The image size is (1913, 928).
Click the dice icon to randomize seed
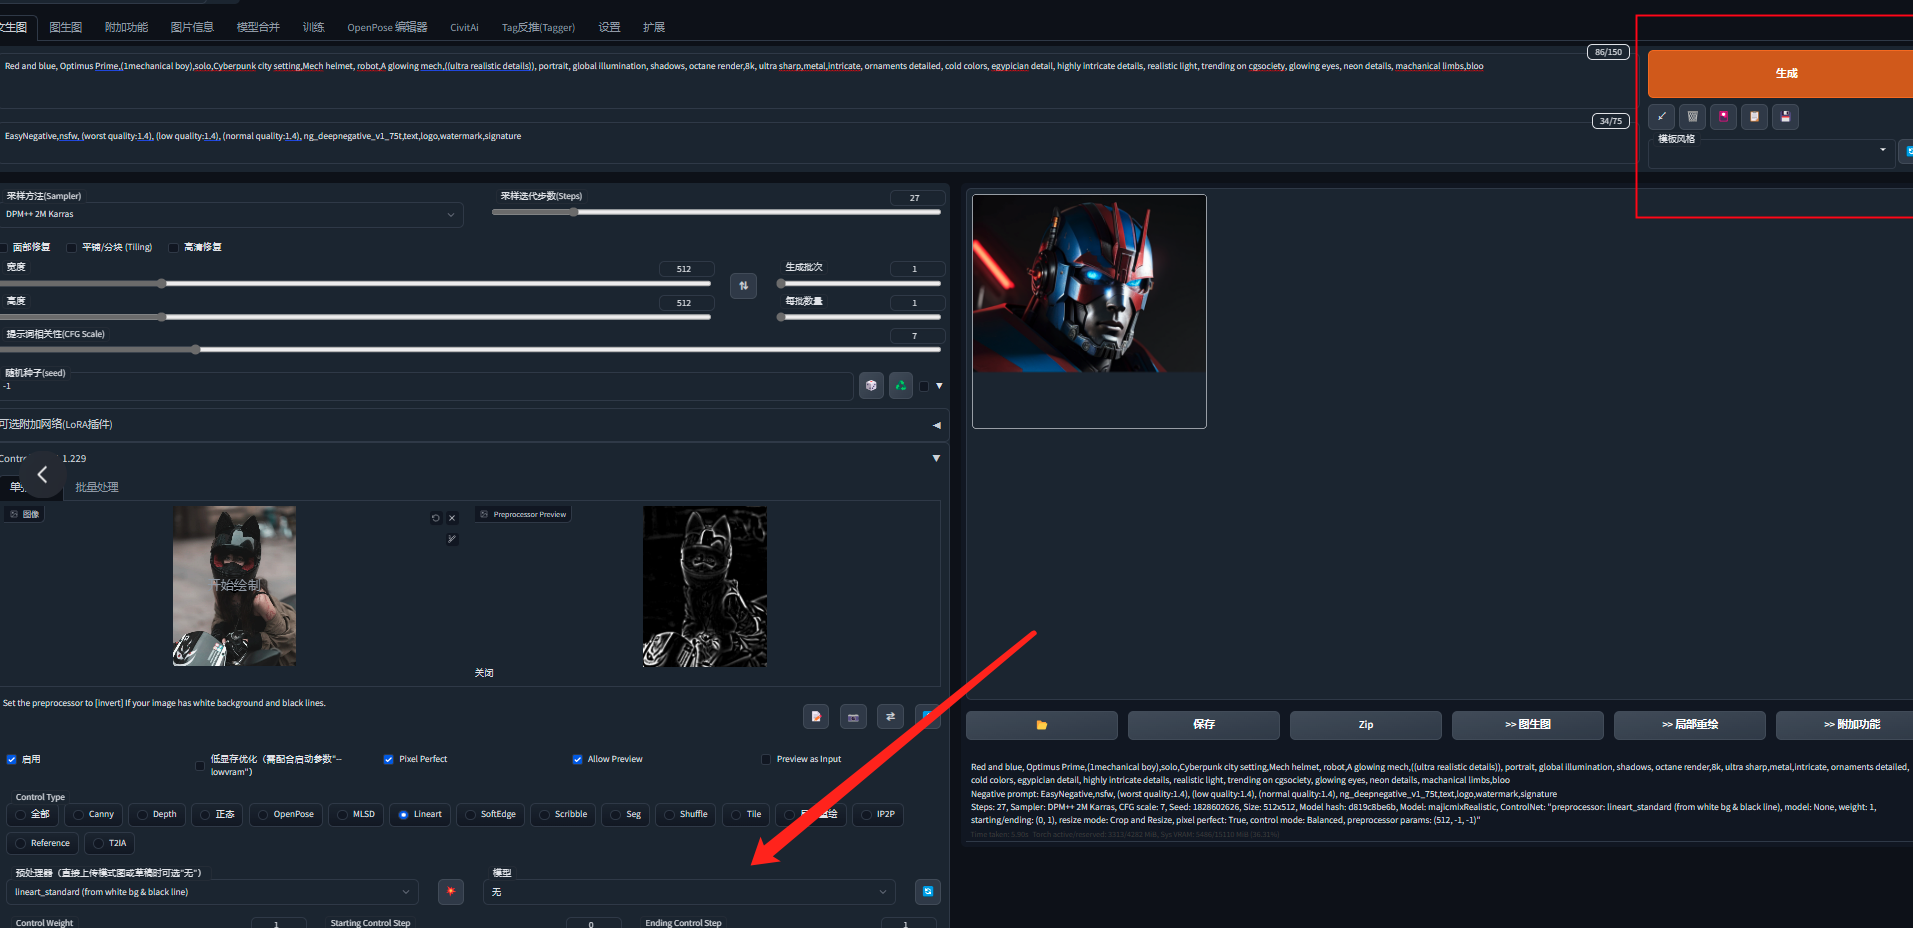point(871,386)
